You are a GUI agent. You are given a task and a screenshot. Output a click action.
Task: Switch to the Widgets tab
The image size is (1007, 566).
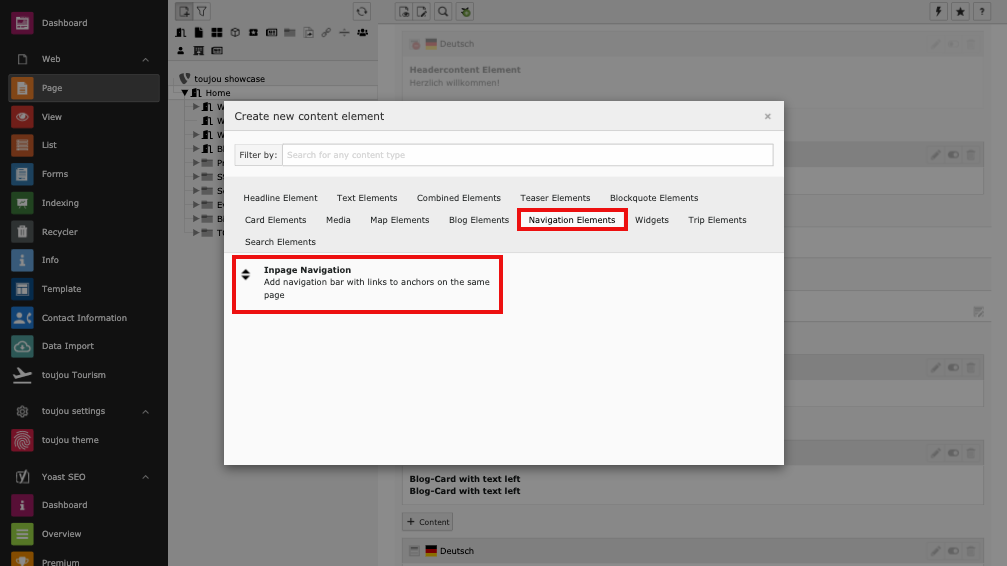pos(652,220)
